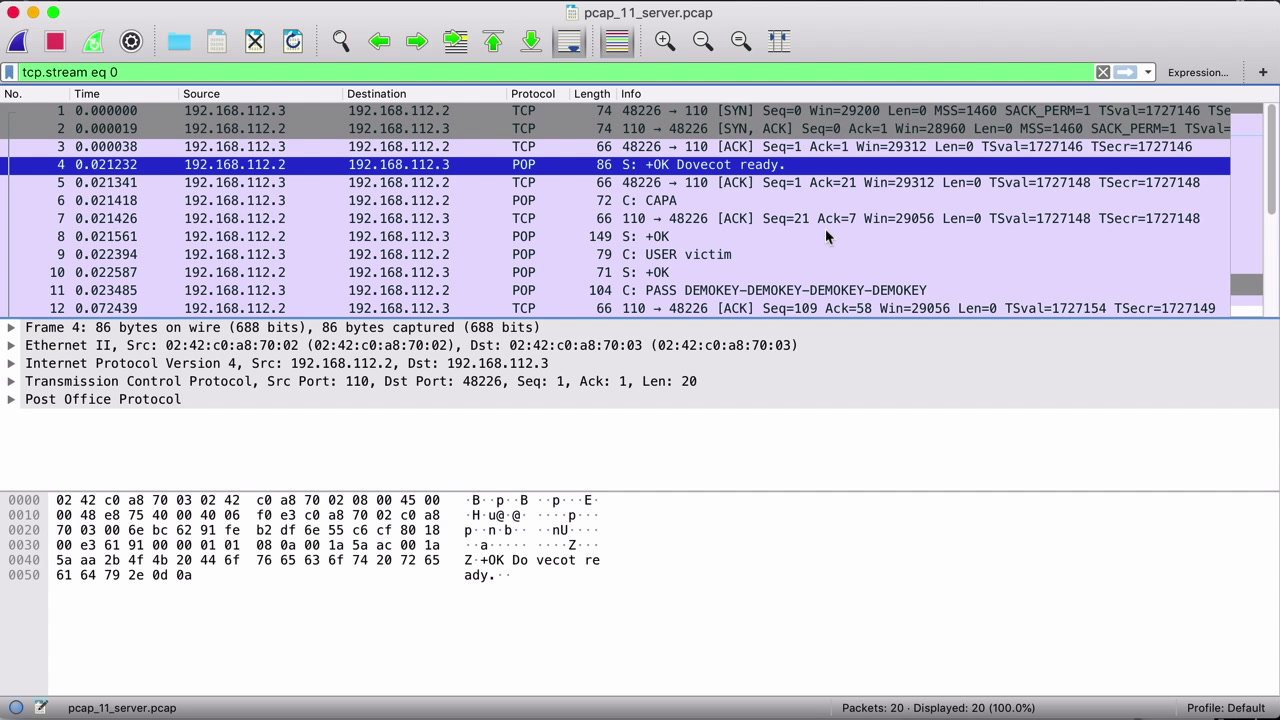Image resolution: width=1280 pixels, height=720 pixels.
Task: Open capture options gear icon
Action: 131,41
